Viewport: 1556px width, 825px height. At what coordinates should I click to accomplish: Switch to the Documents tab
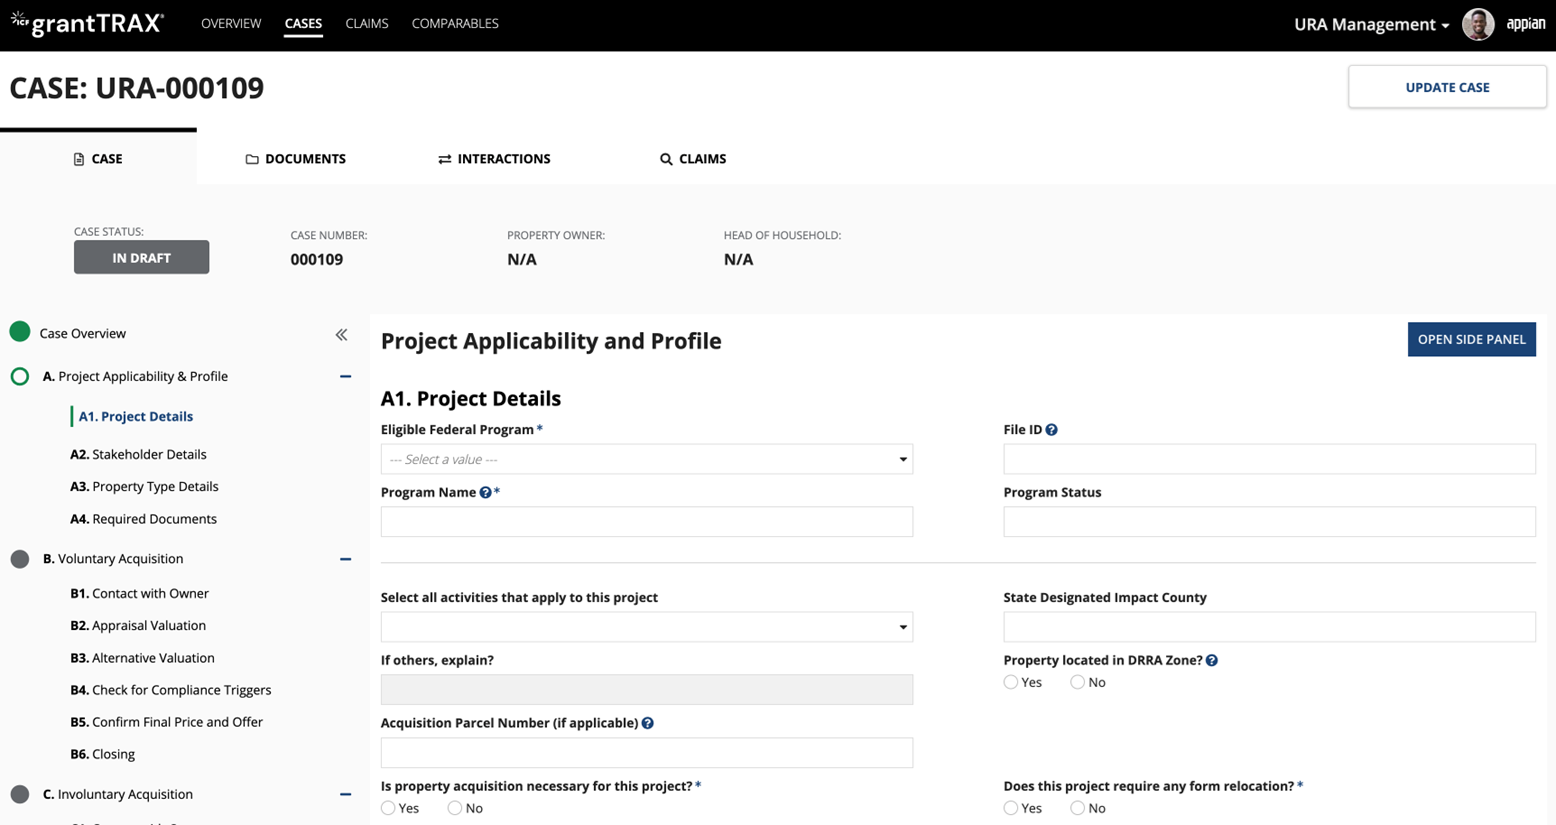[296, 158]
